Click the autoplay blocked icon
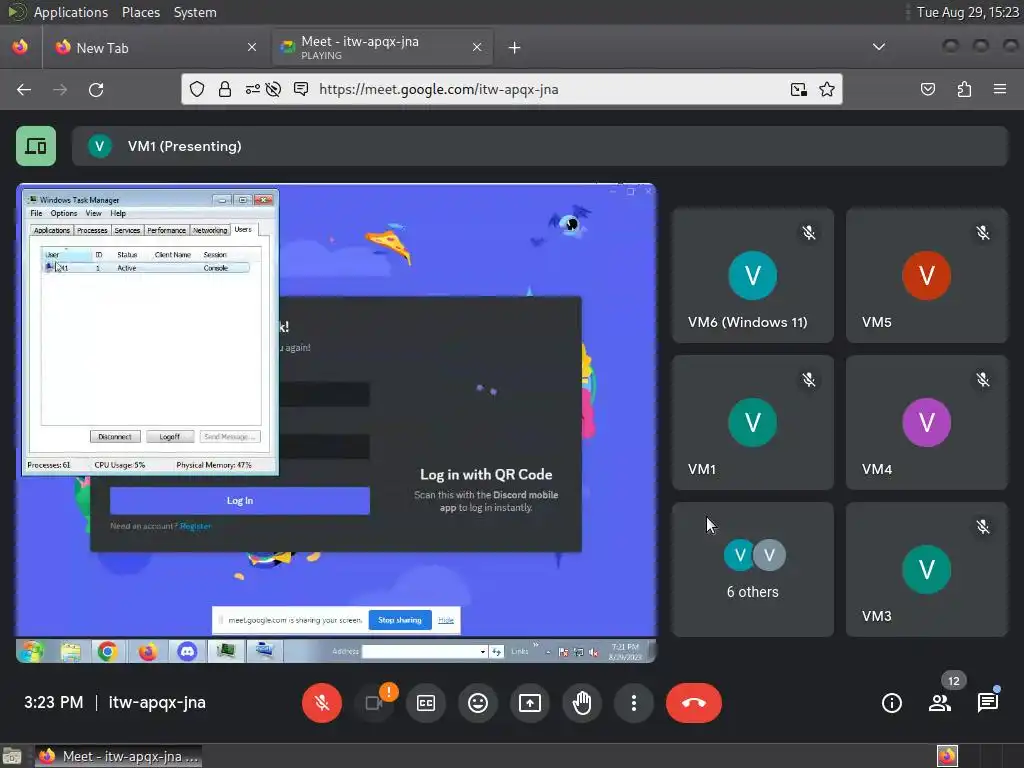The height and width of the screenshot is (768, 1024). [274, 89]
